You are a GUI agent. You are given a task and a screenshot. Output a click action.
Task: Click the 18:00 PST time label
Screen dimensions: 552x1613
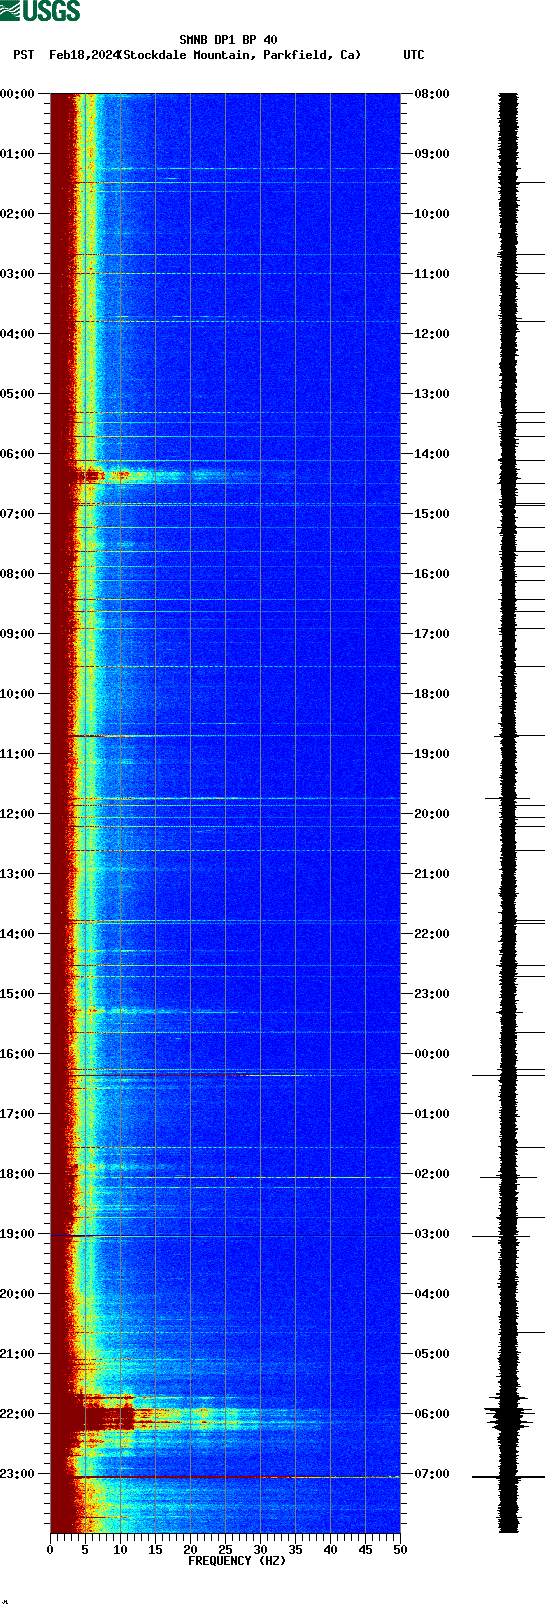tap(17, 1174)
